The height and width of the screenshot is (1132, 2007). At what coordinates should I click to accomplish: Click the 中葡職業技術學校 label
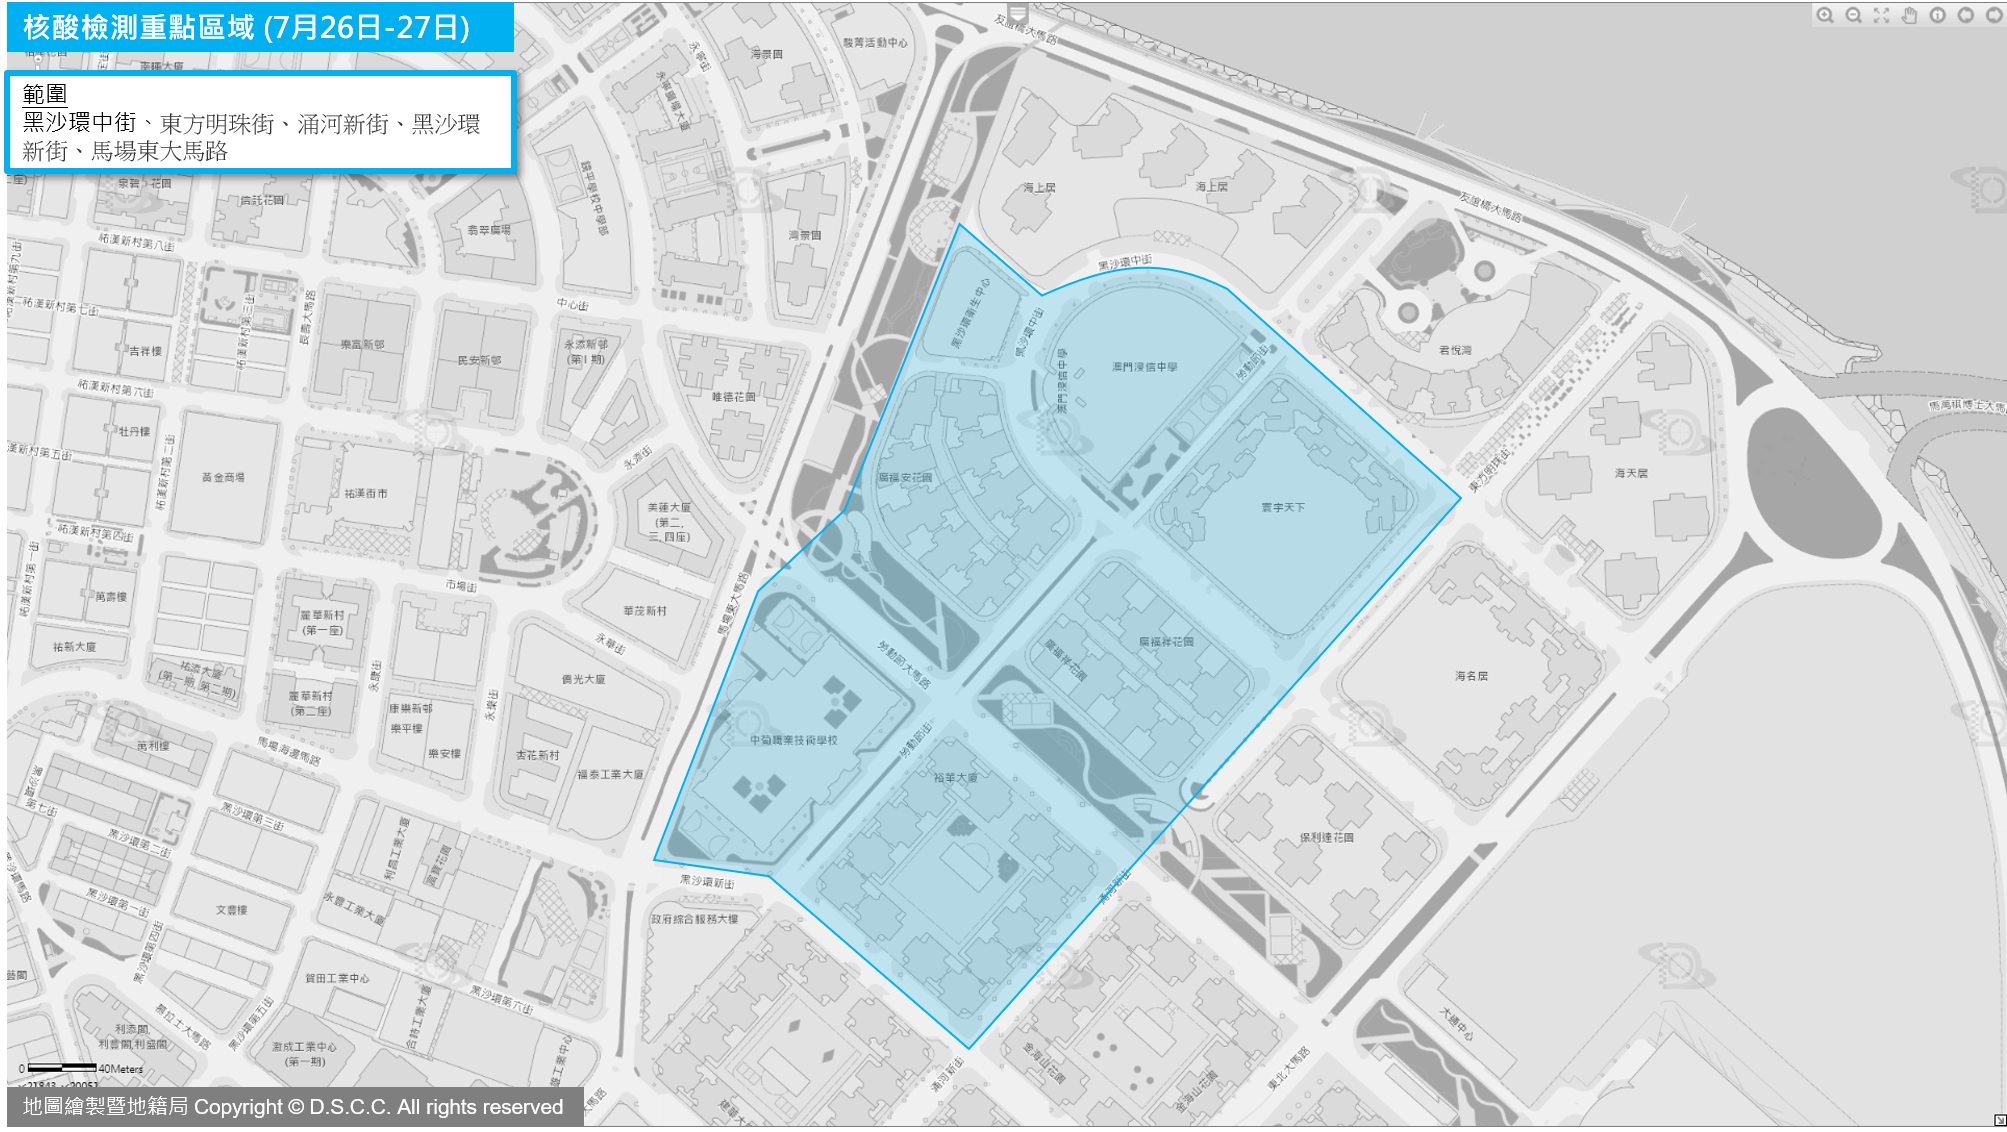794,741
